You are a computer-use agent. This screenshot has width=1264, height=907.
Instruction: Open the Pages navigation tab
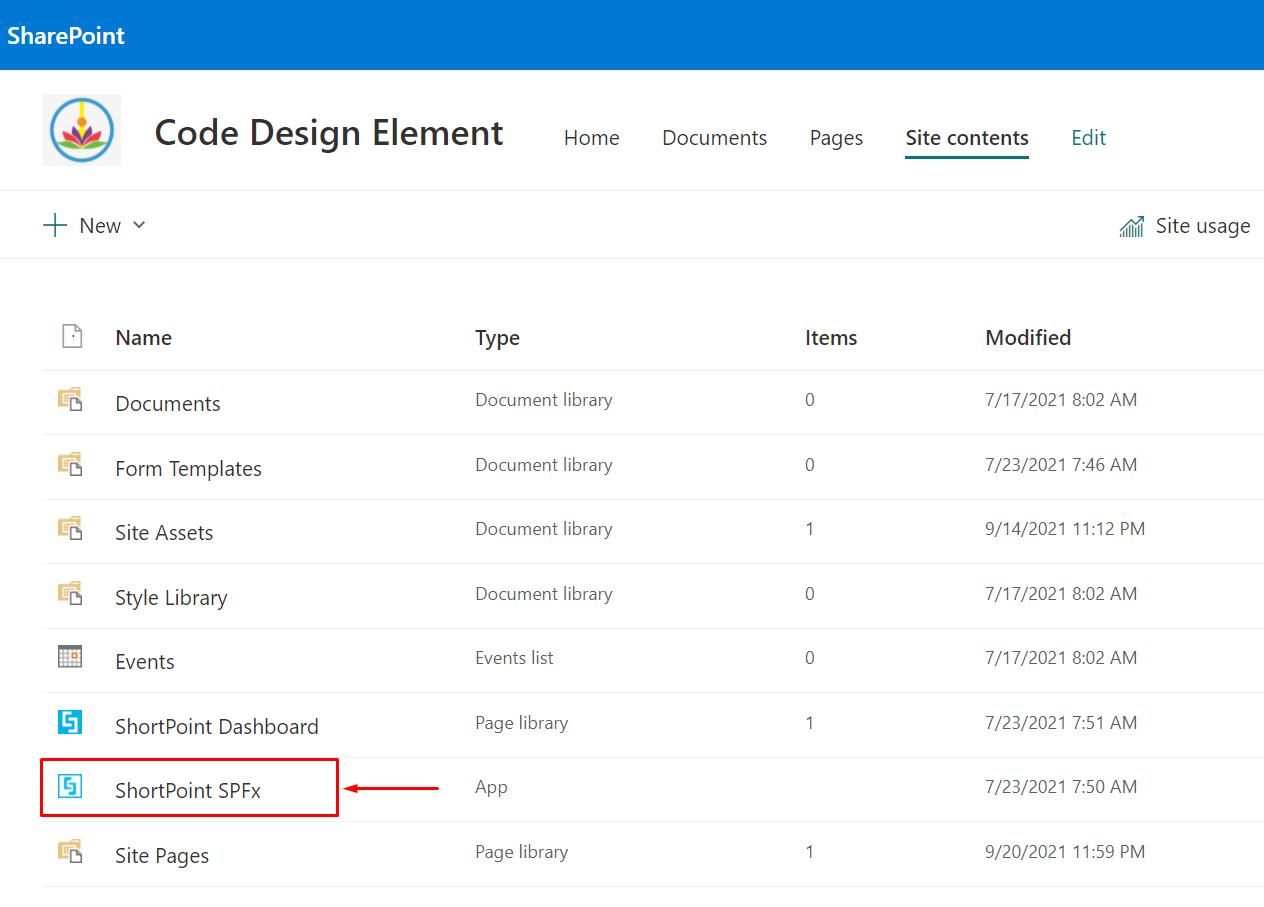836,138
